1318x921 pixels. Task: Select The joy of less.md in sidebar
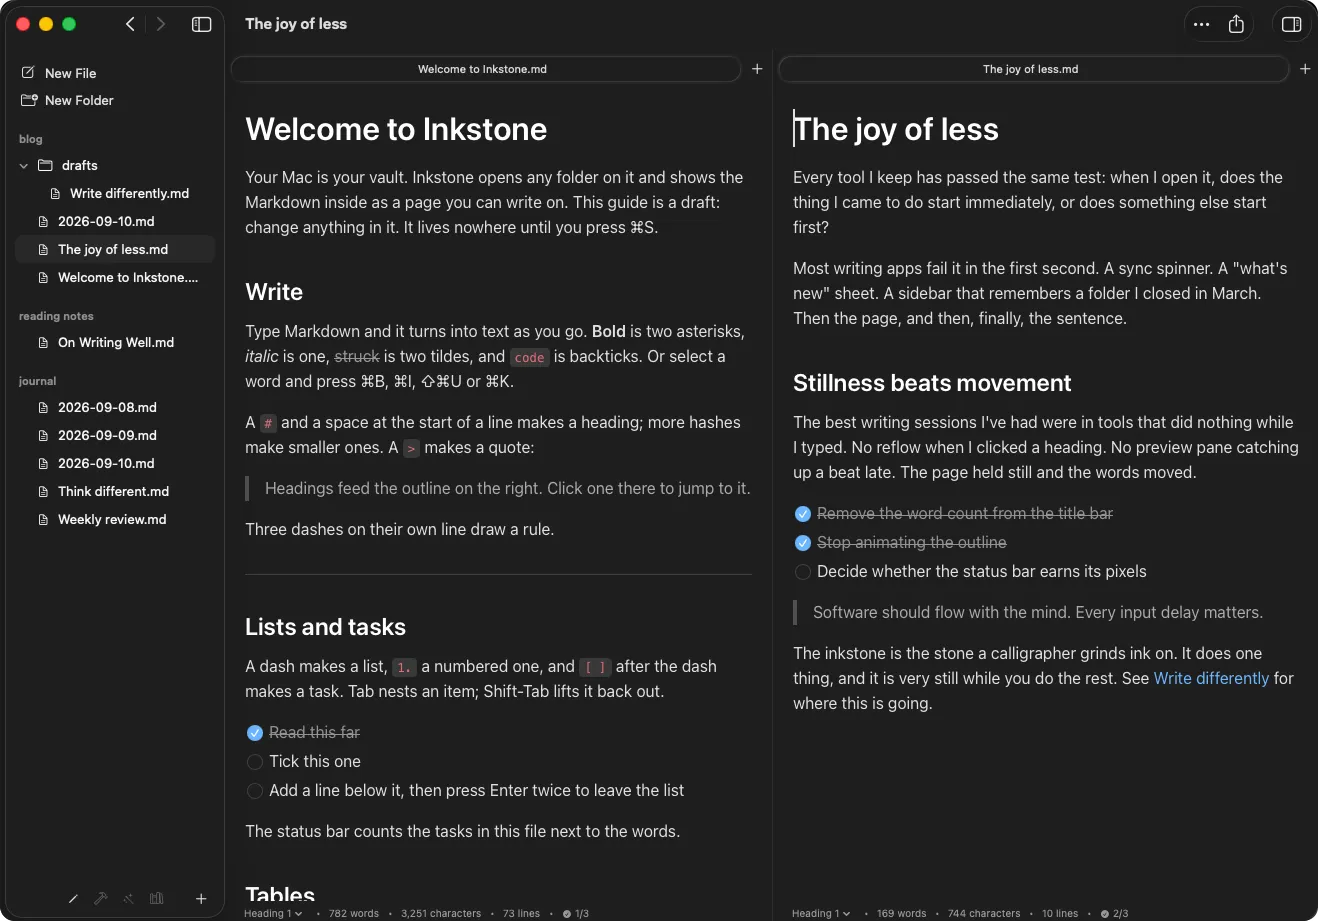[115, 249]
